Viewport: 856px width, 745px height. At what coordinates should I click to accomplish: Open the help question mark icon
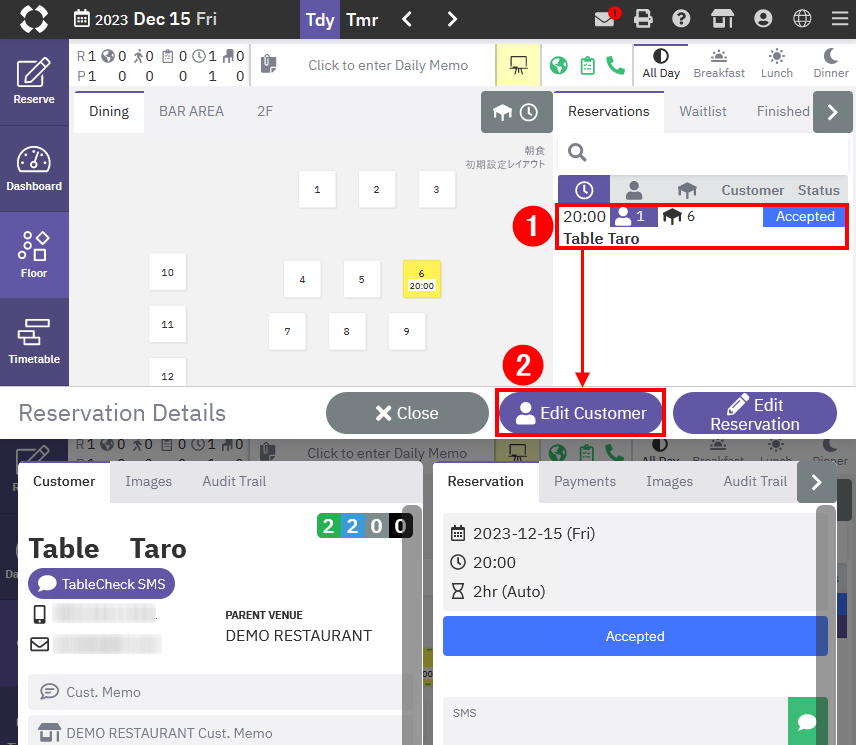point(682,19)
